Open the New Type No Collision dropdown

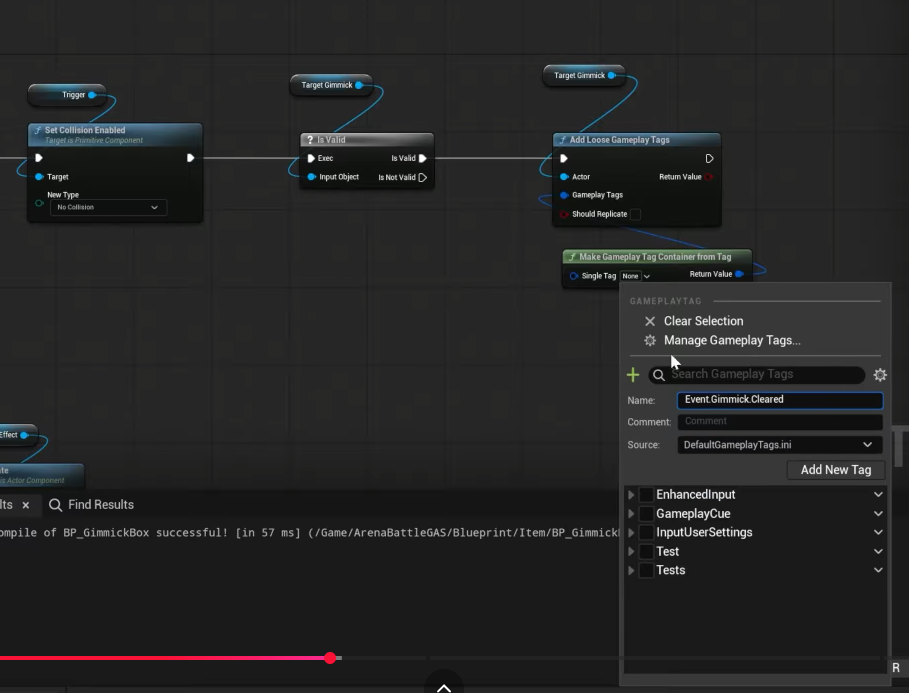(x=108, y=207)
